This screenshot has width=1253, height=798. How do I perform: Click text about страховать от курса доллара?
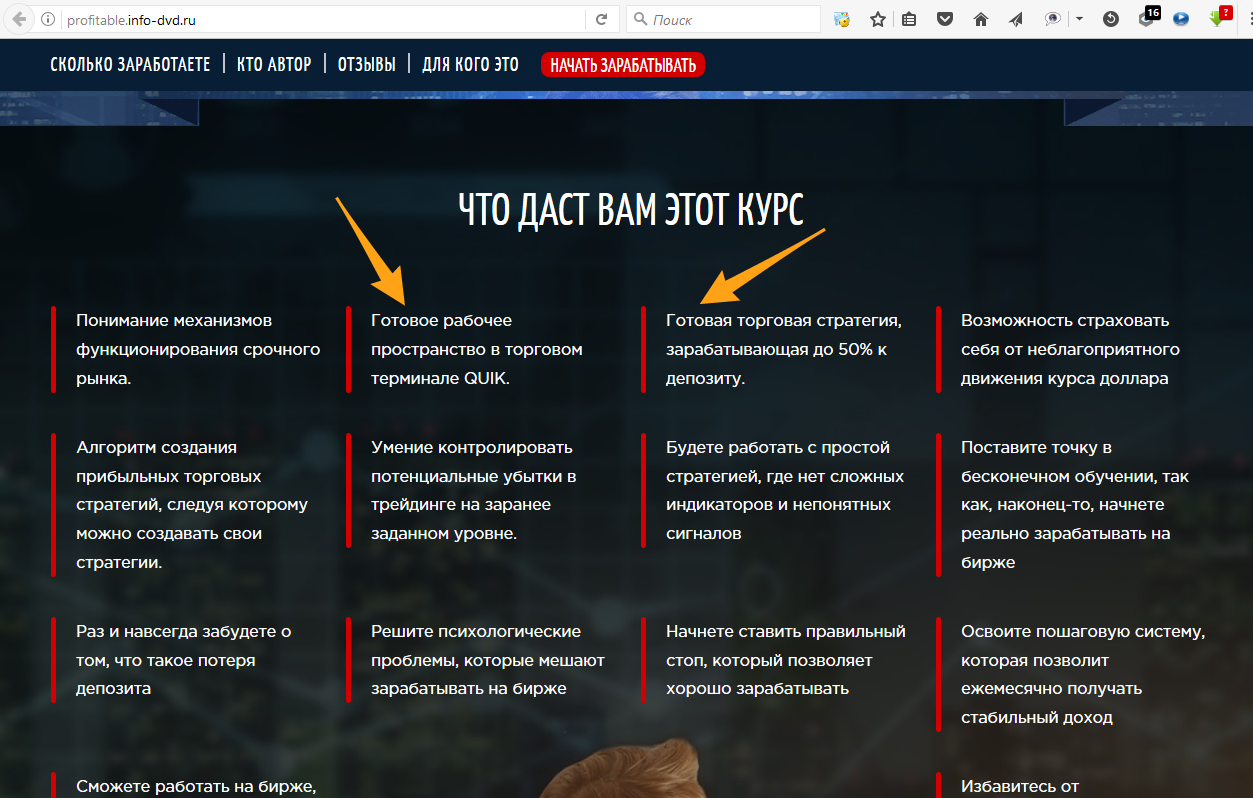pos(1070,349)
